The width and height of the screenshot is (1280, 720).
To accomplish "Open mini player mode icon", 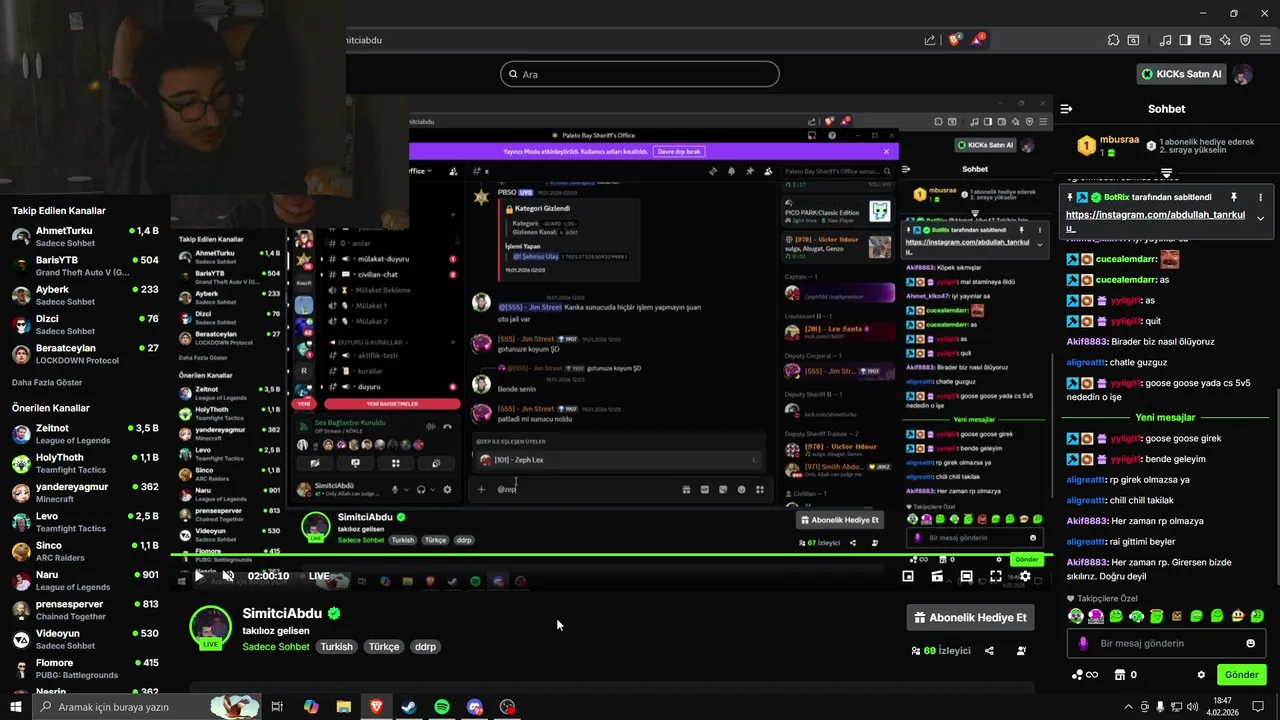I will coord(908,576).
